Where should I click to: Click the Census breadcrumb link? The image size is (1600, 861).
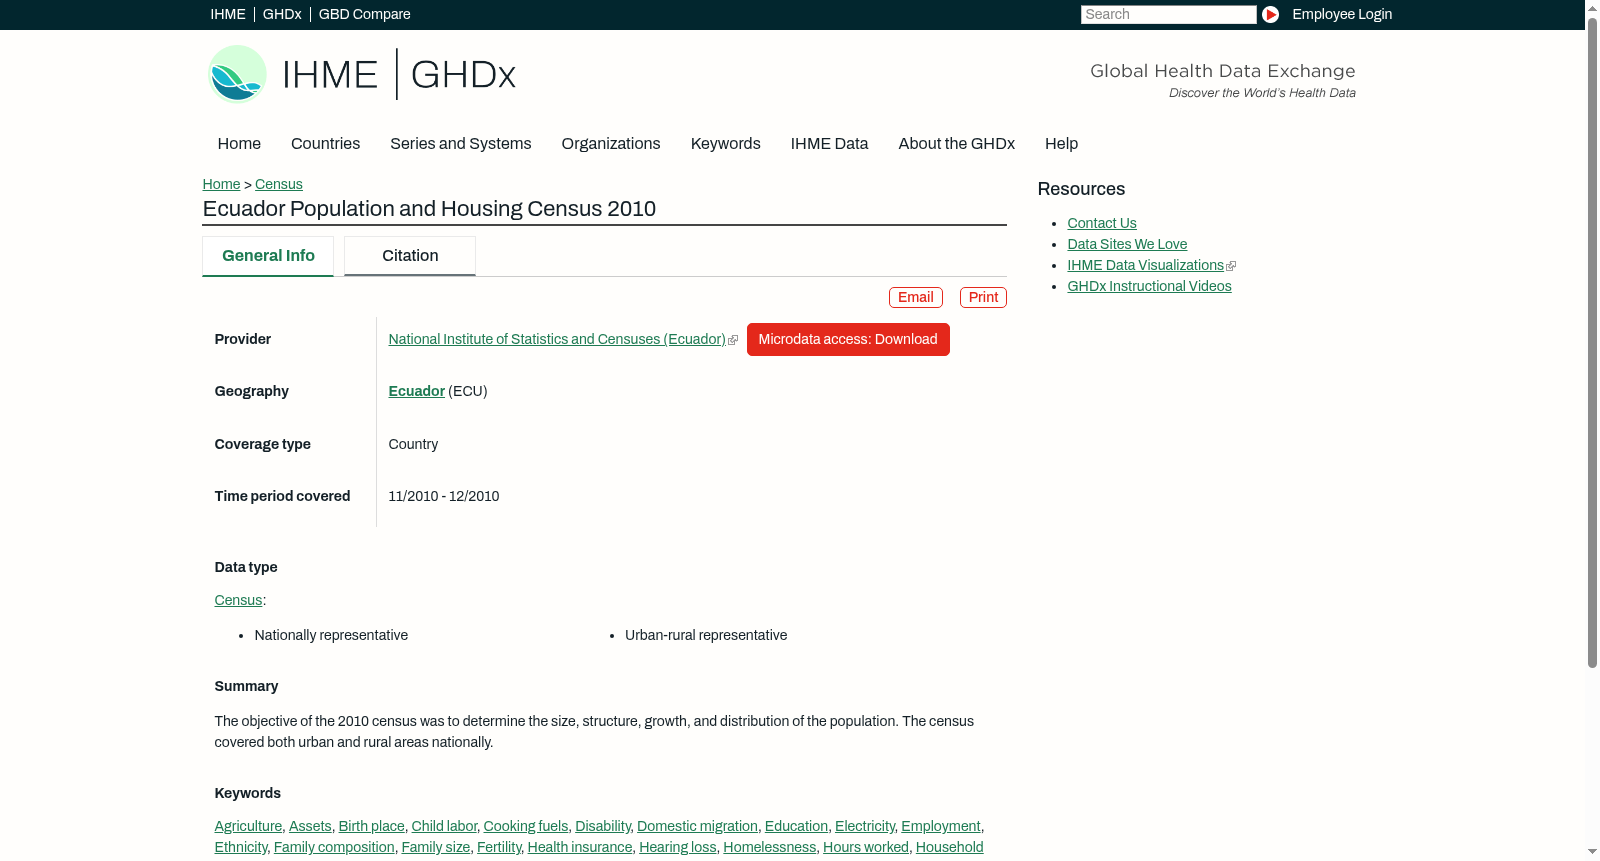[x=279, y=184]
